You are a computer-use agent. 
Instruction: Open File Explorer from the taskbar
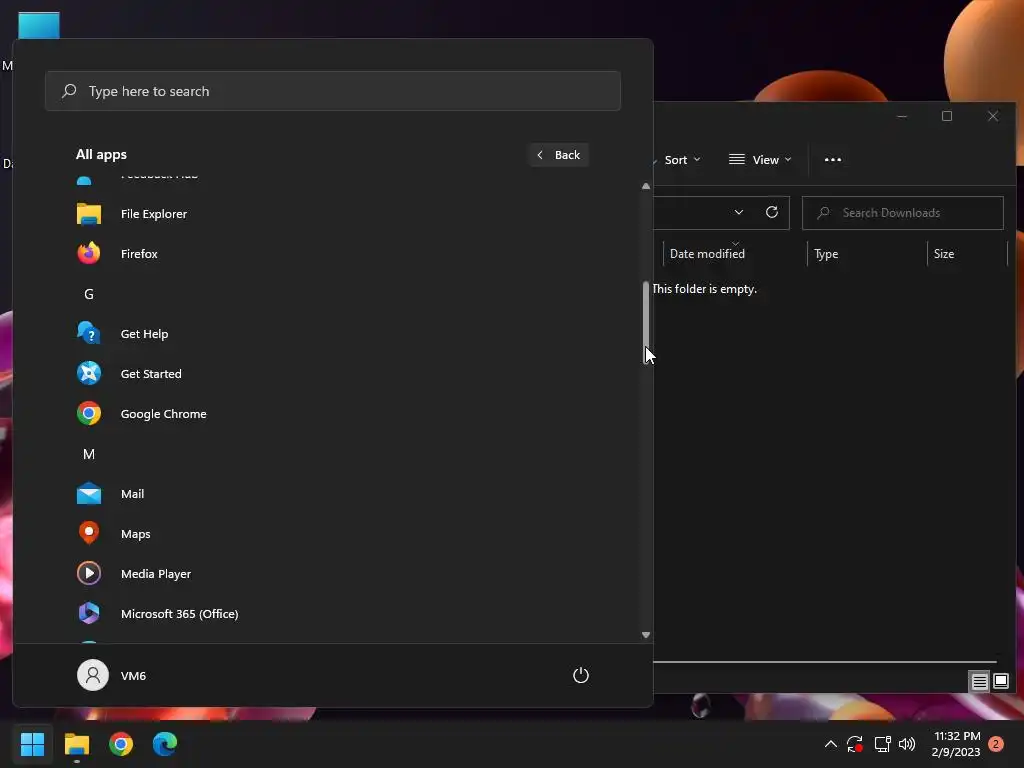click(77, 744)
